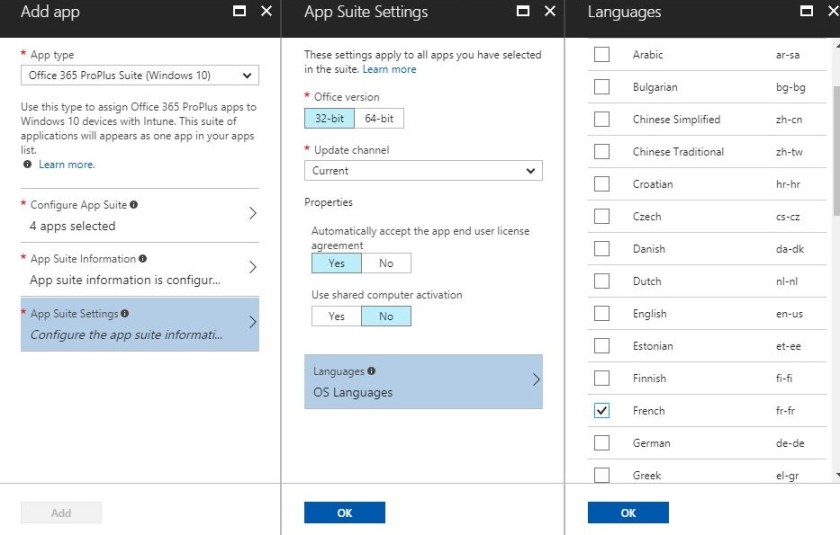
Task: Choose No for shared computer activation
Action: coord(386,316)
